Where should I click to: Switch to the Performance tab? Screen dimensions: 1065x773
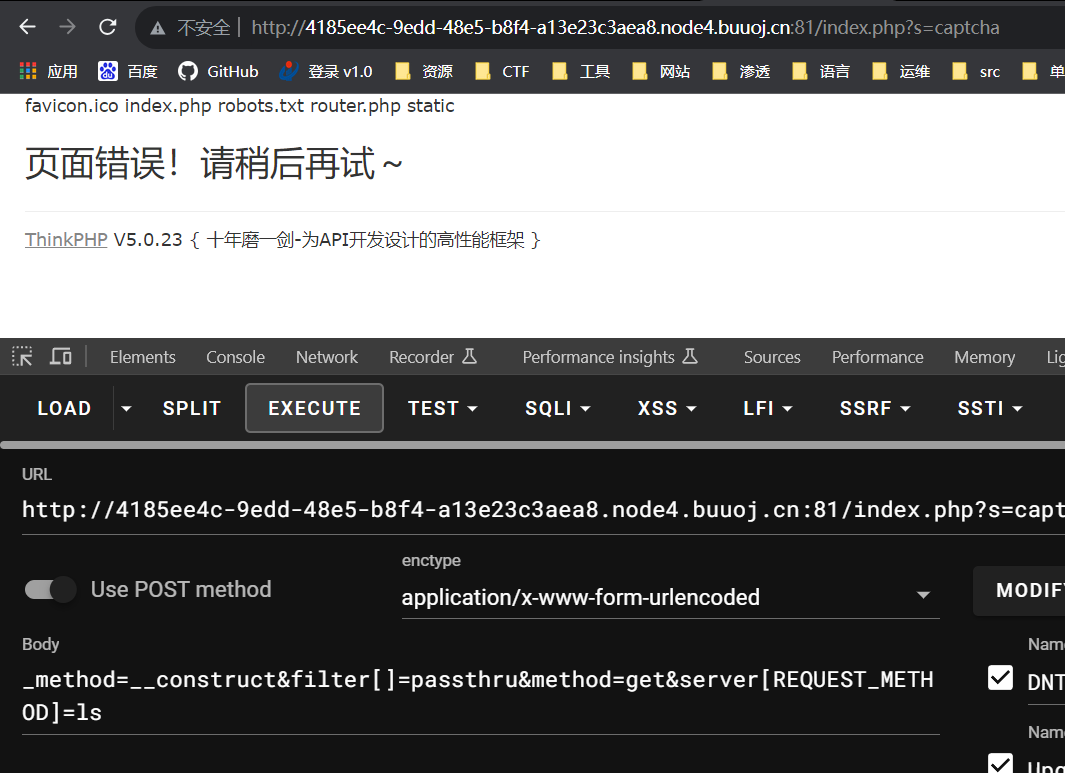878,357
